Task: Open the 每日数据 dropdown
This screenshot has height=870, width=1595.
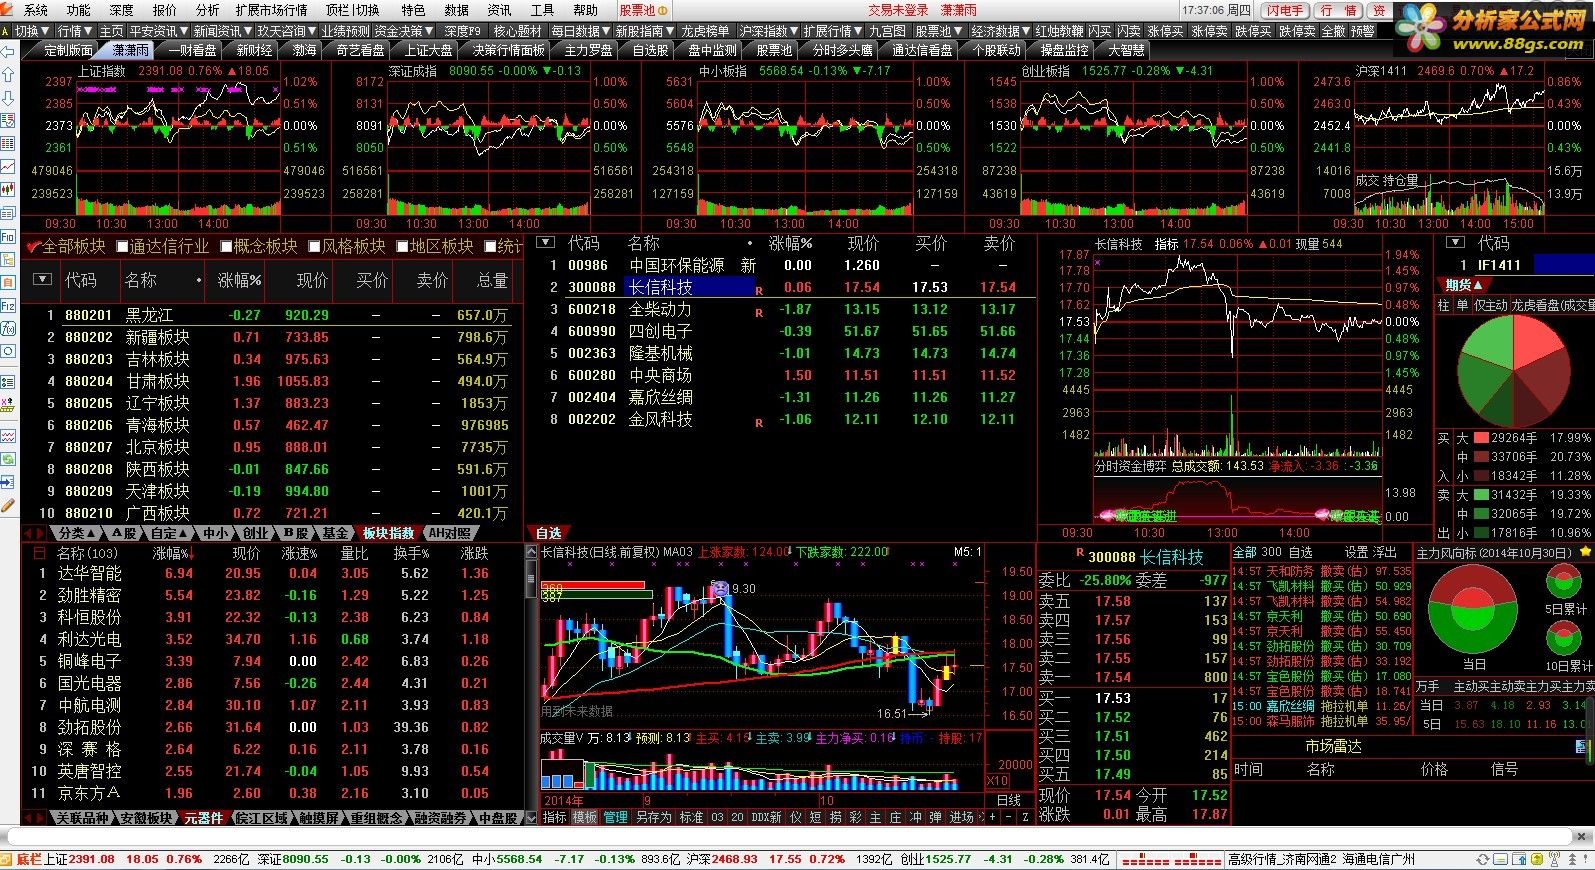Action: pos(580,31)
